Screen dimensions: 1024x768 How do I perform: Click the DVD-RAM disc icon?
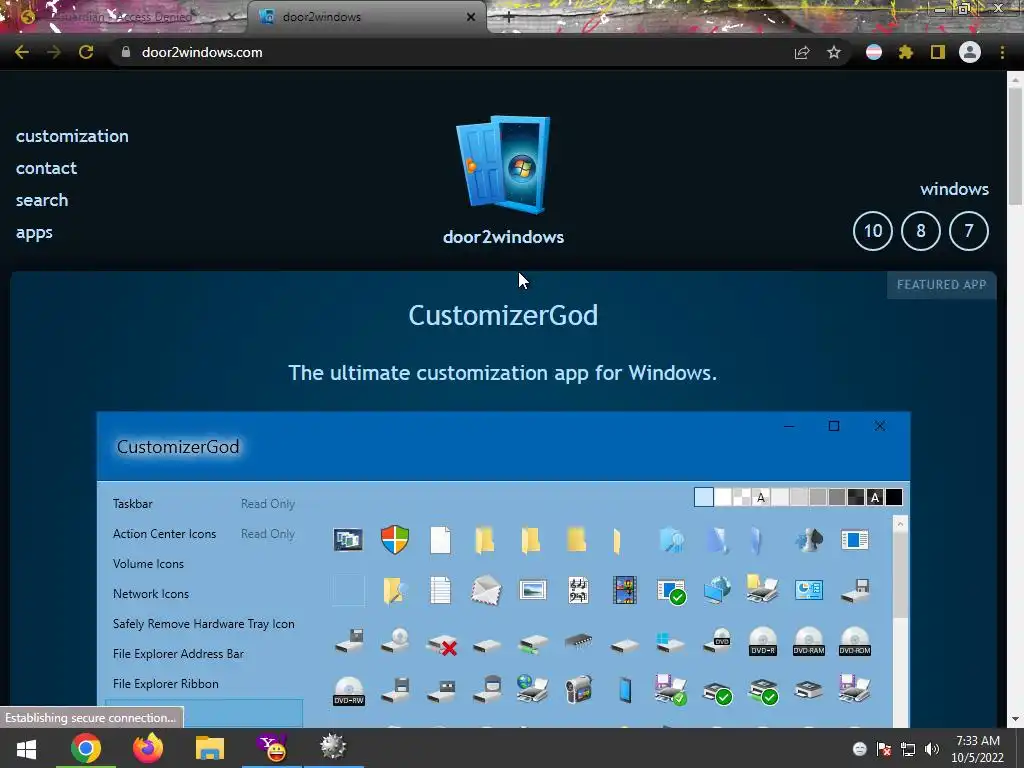(x=808, y=641)
